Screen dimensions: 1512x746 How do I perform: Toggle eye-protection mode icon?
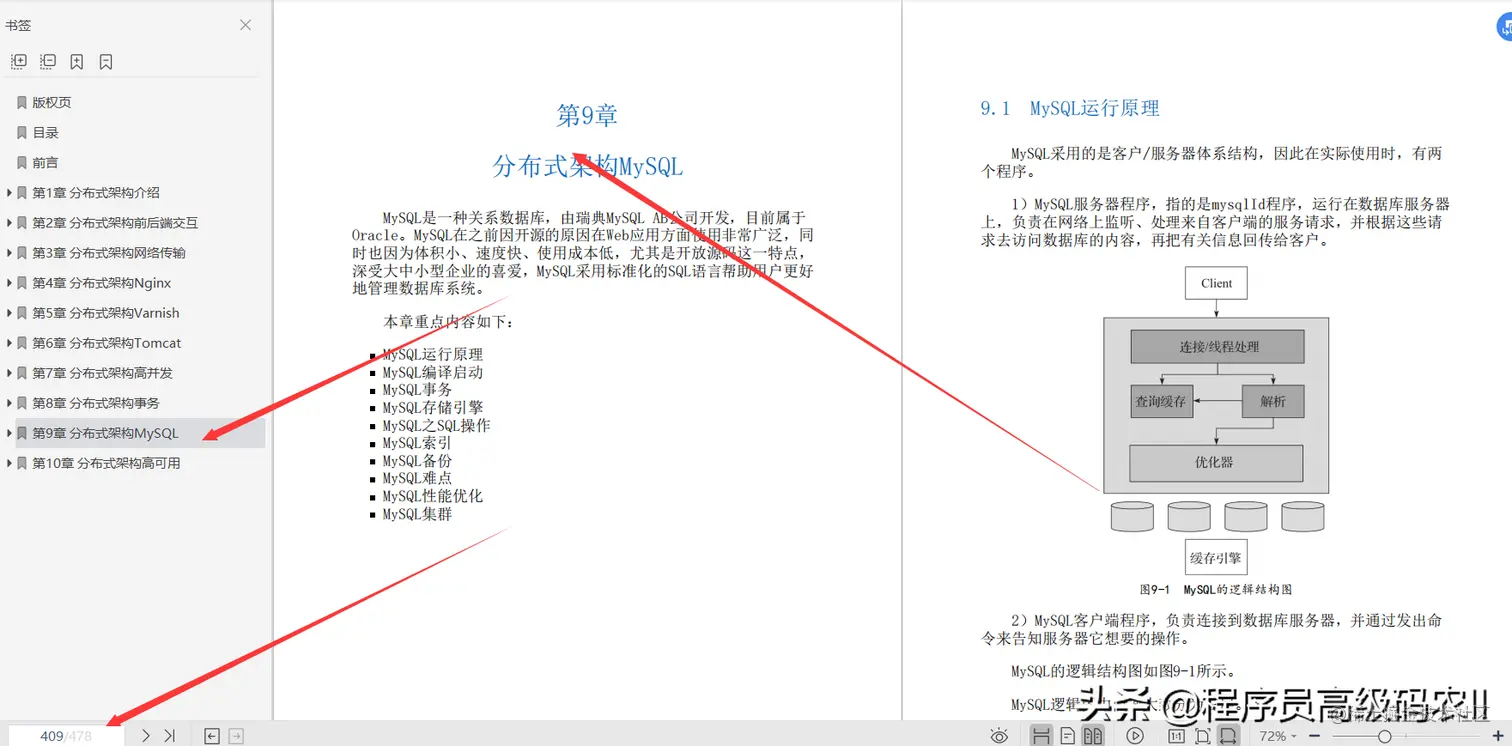click(x=999, y=736)
